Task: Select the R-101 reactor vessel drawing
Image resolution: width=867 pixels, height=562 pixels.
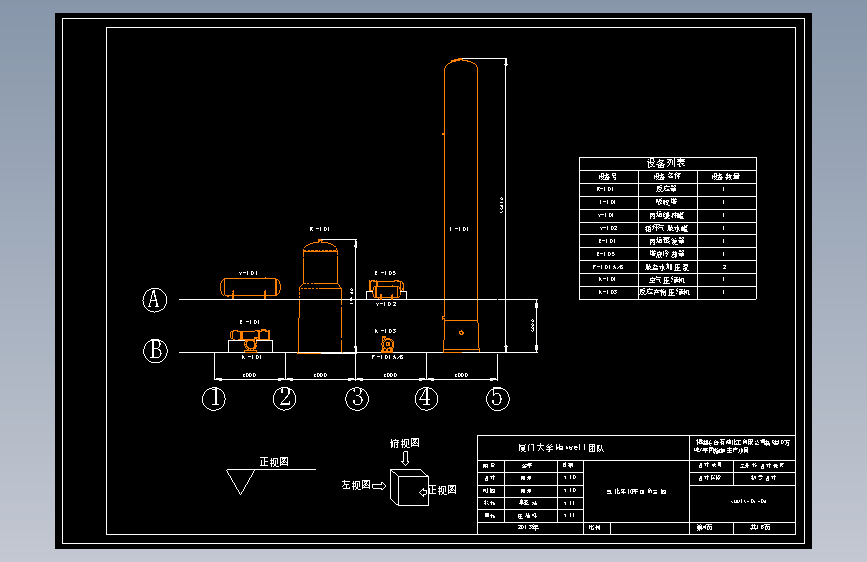Action: pyautogui.click(x=320, y=296)
